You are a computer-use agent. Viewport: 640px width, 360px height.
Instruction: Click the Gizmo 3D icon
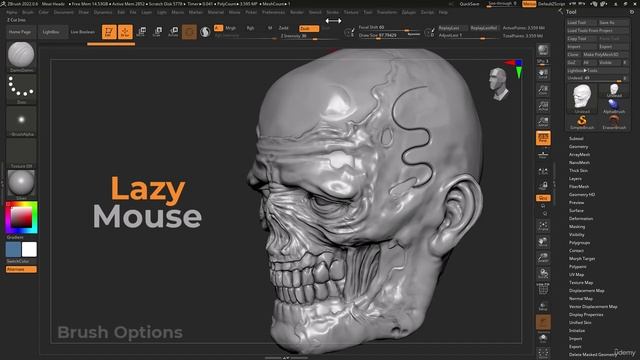point(189,32)
